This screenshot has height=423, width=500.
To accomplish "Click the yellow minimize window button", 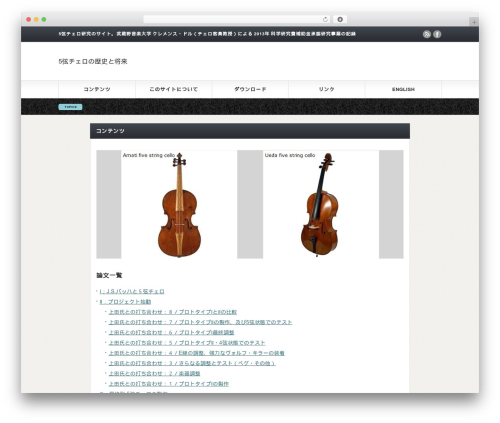I will tap(36, 20).
